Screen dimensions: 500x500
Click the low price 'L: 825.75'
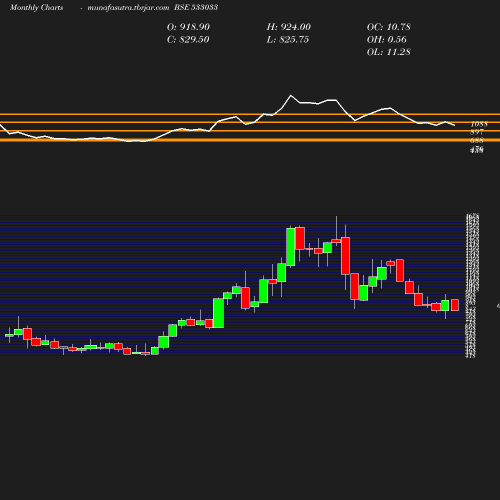click(x=288, y=40)
